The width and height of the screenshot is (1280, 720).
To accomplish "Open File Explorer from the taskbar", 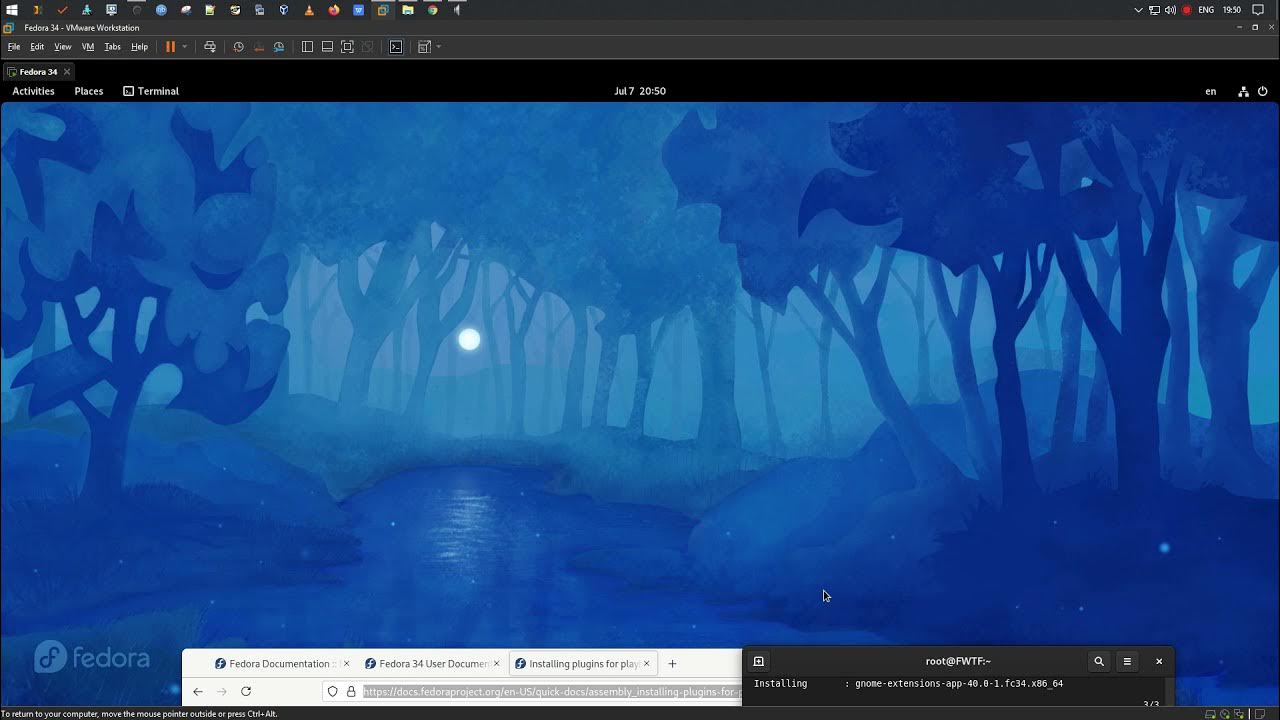I will click(408, 10).
